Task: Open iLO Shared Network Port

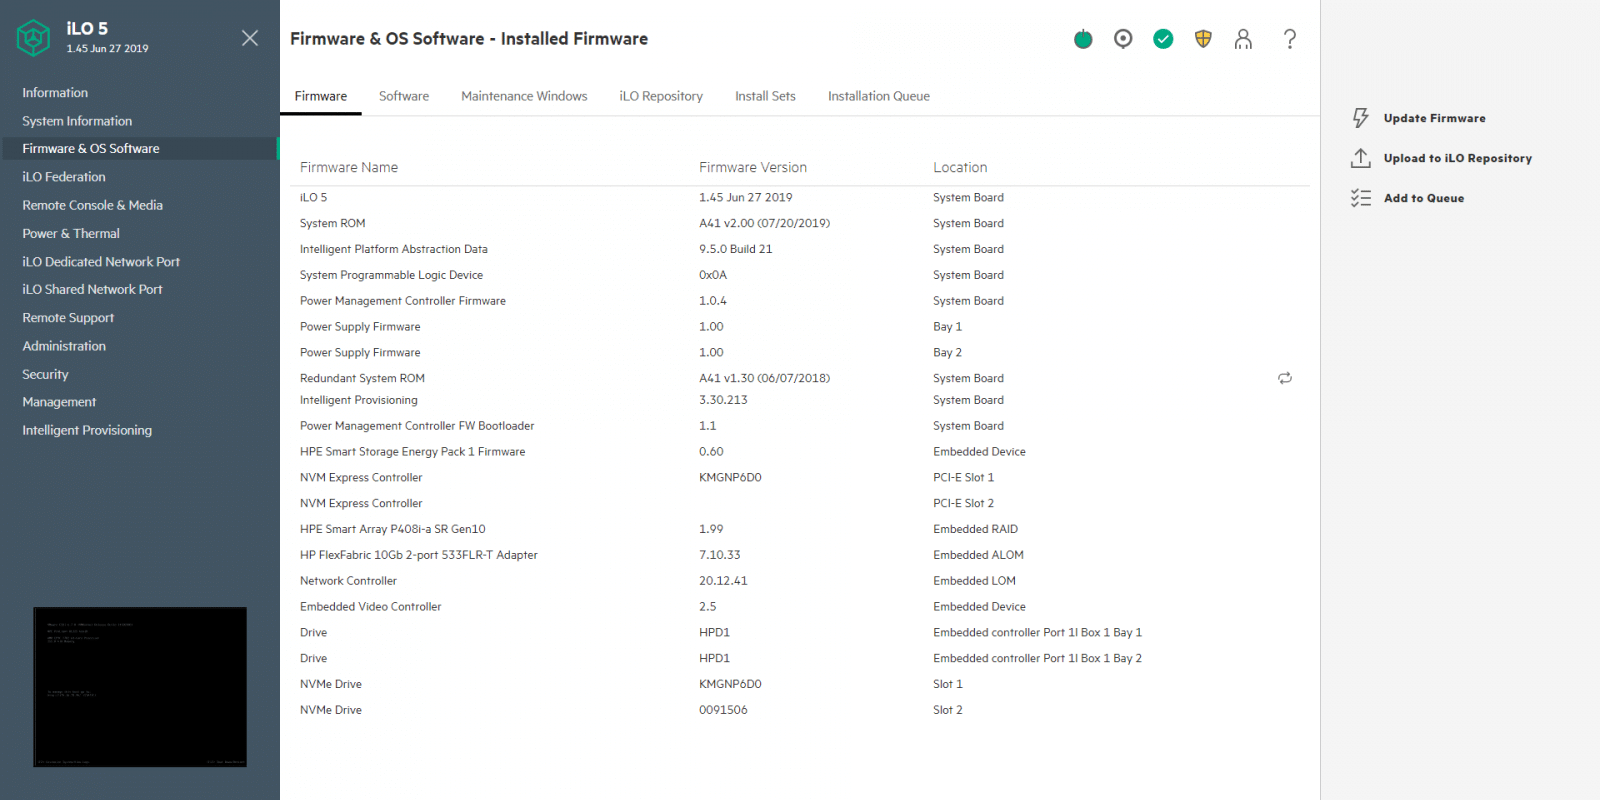Action: click(x=92, y=289)
